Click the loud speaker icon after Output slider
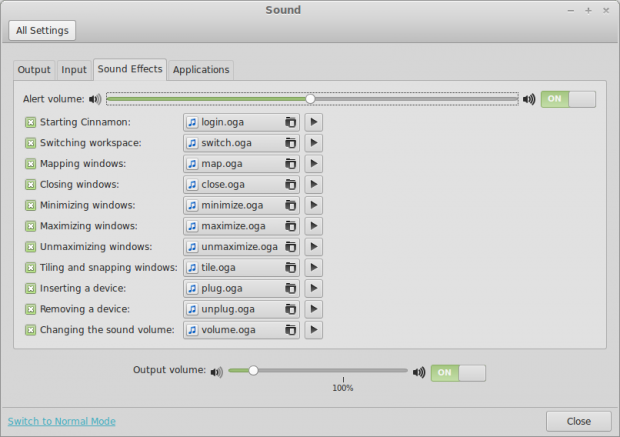This screenshot has height=437, width=620. click(x=419, y=372)
